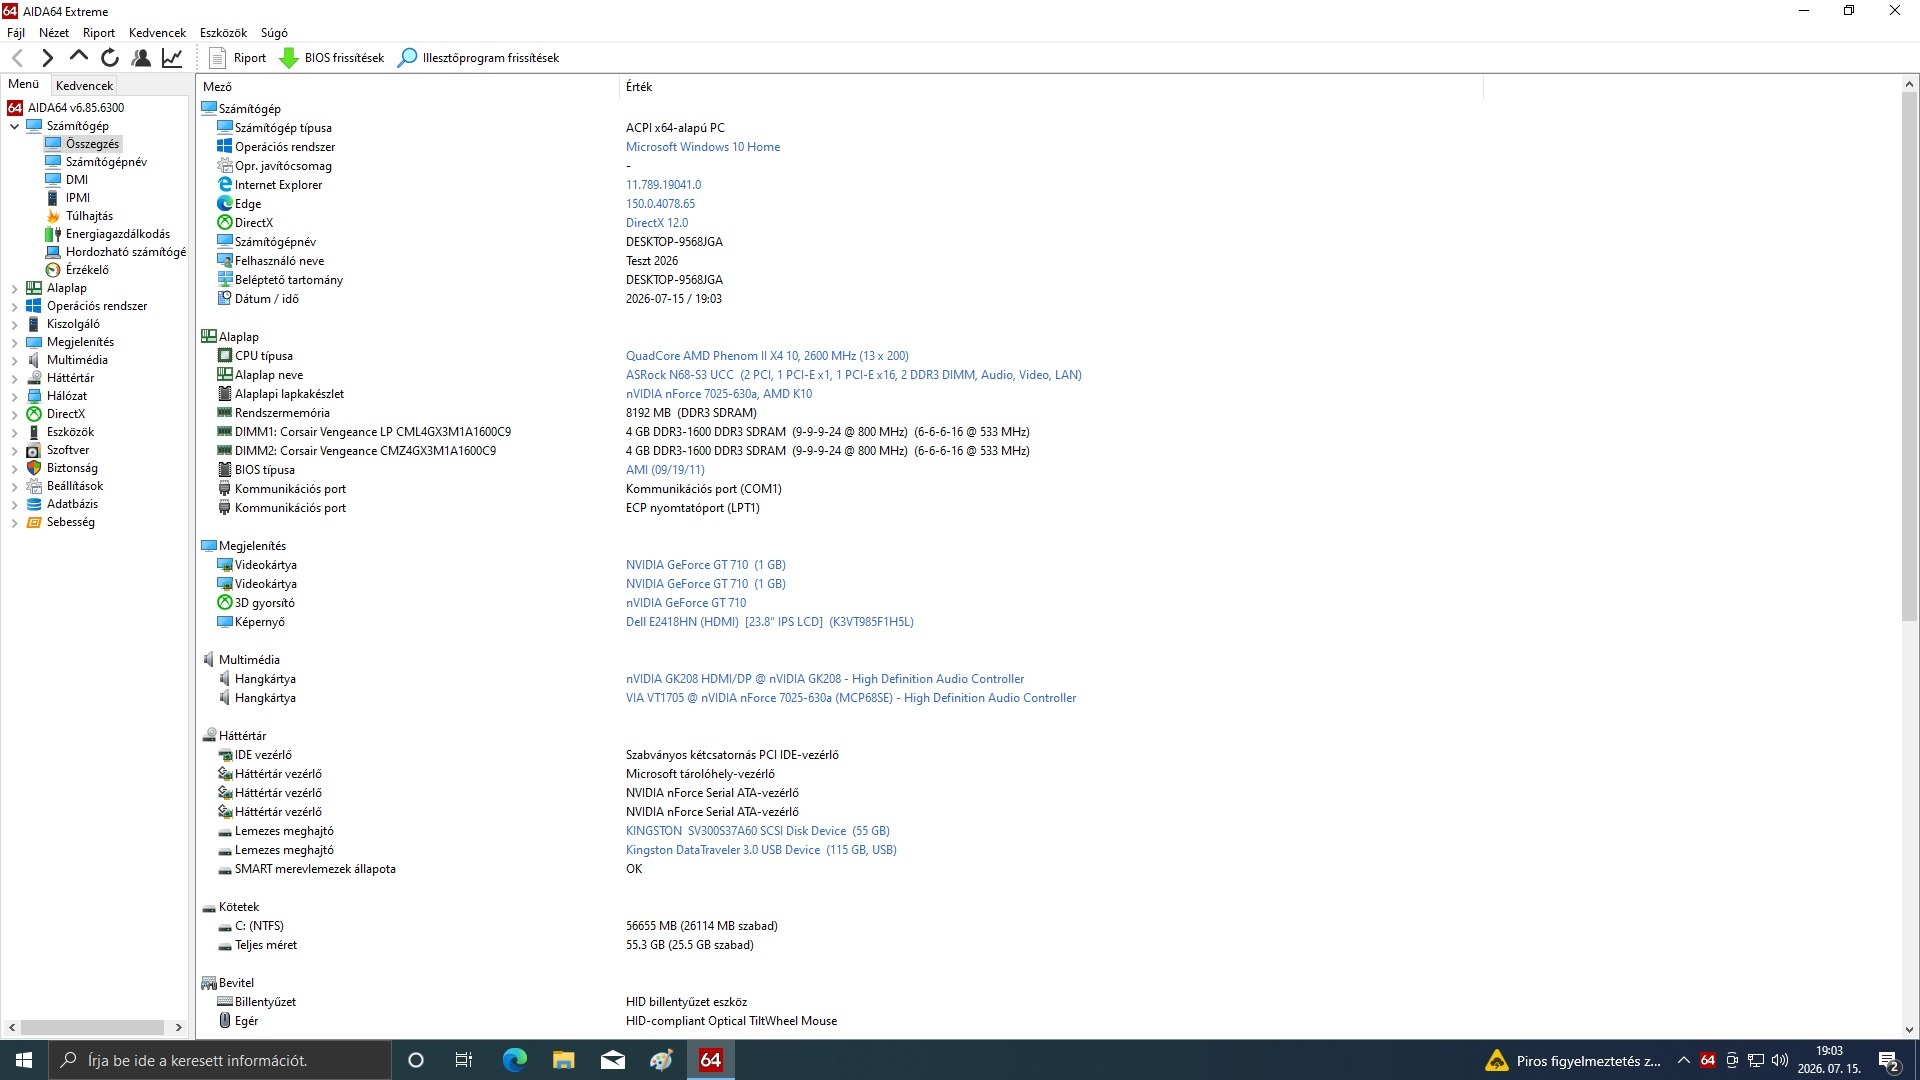
Task: Open the QuadCore AMD Phenom II X4 link
Action: click(767, 356)
